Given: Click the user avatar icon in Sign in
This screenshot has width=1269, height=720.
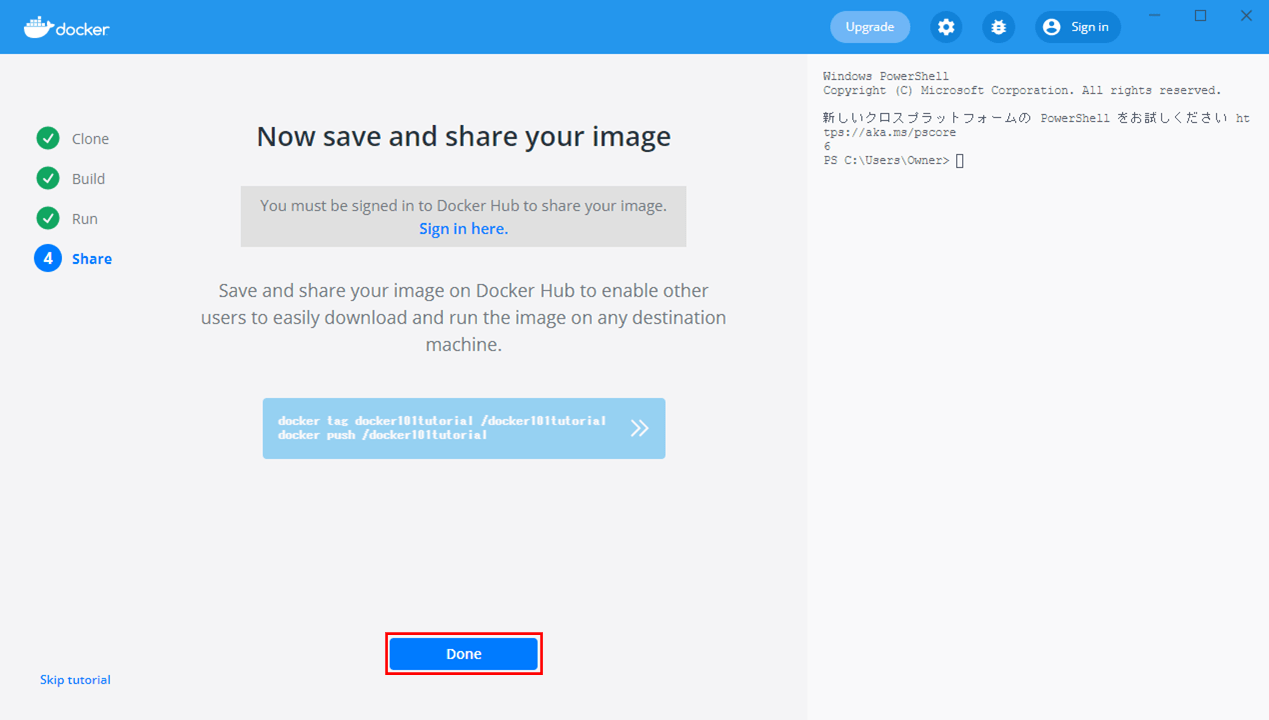Looking at the screenshot, I should 1051,27.
